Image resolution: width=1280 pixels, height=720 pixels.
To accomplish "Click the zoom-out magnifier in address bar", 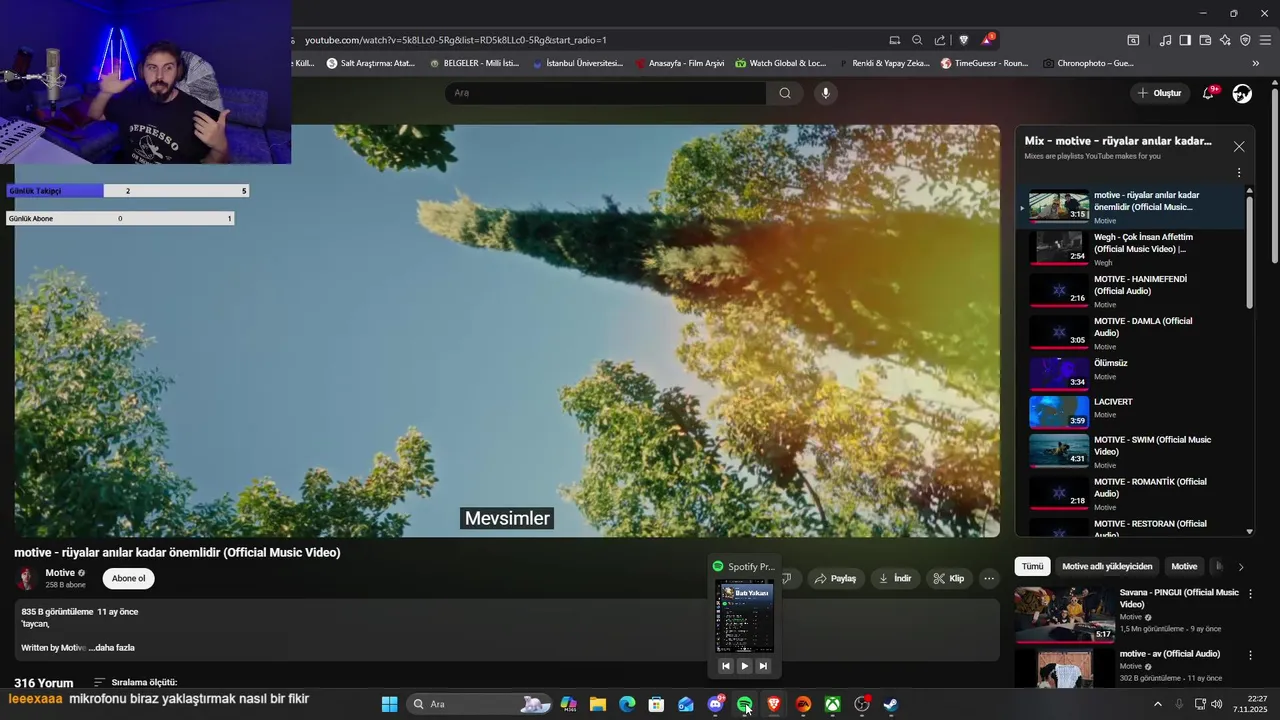I will click(x=917, y=40).
